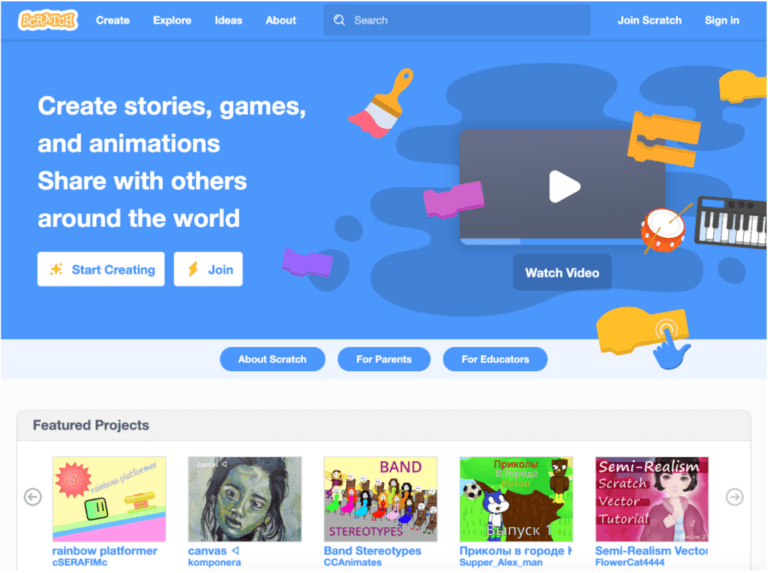This screenshot has width=768, height=573.
Task: Go to previous featured projects arrow
Action: tap(33, 497)
